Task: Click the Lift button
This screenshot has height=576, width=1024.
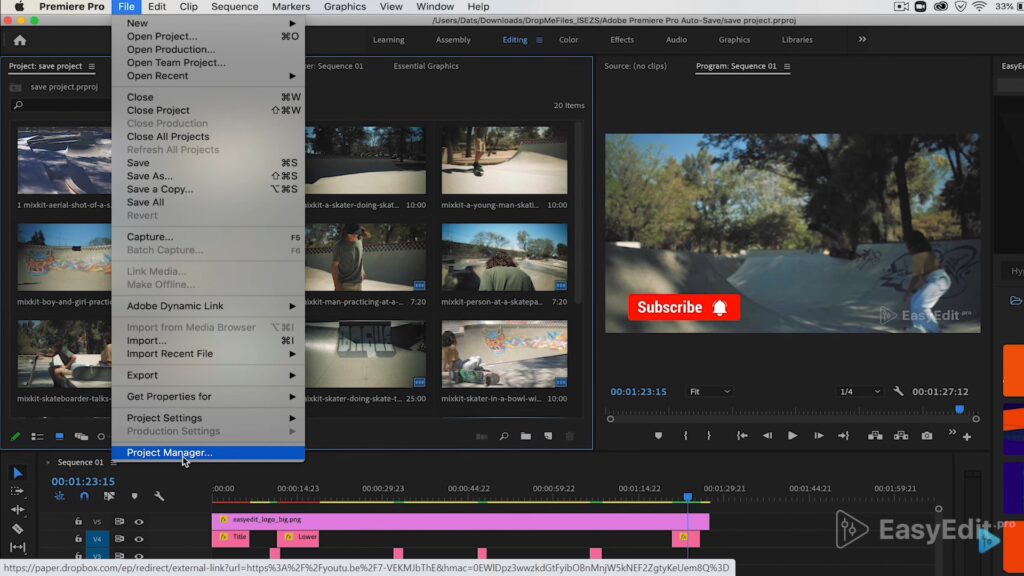Action: click(x=875, y=436)
